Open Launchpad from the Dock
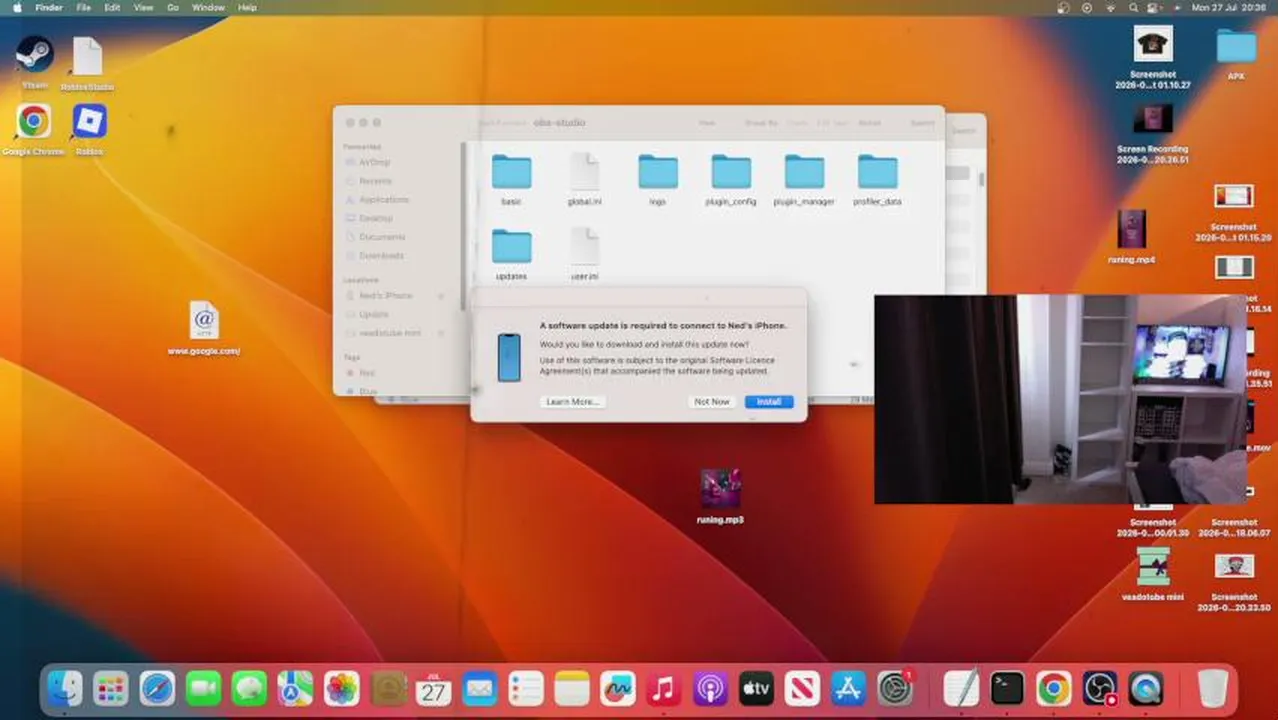 coord(111,688)
